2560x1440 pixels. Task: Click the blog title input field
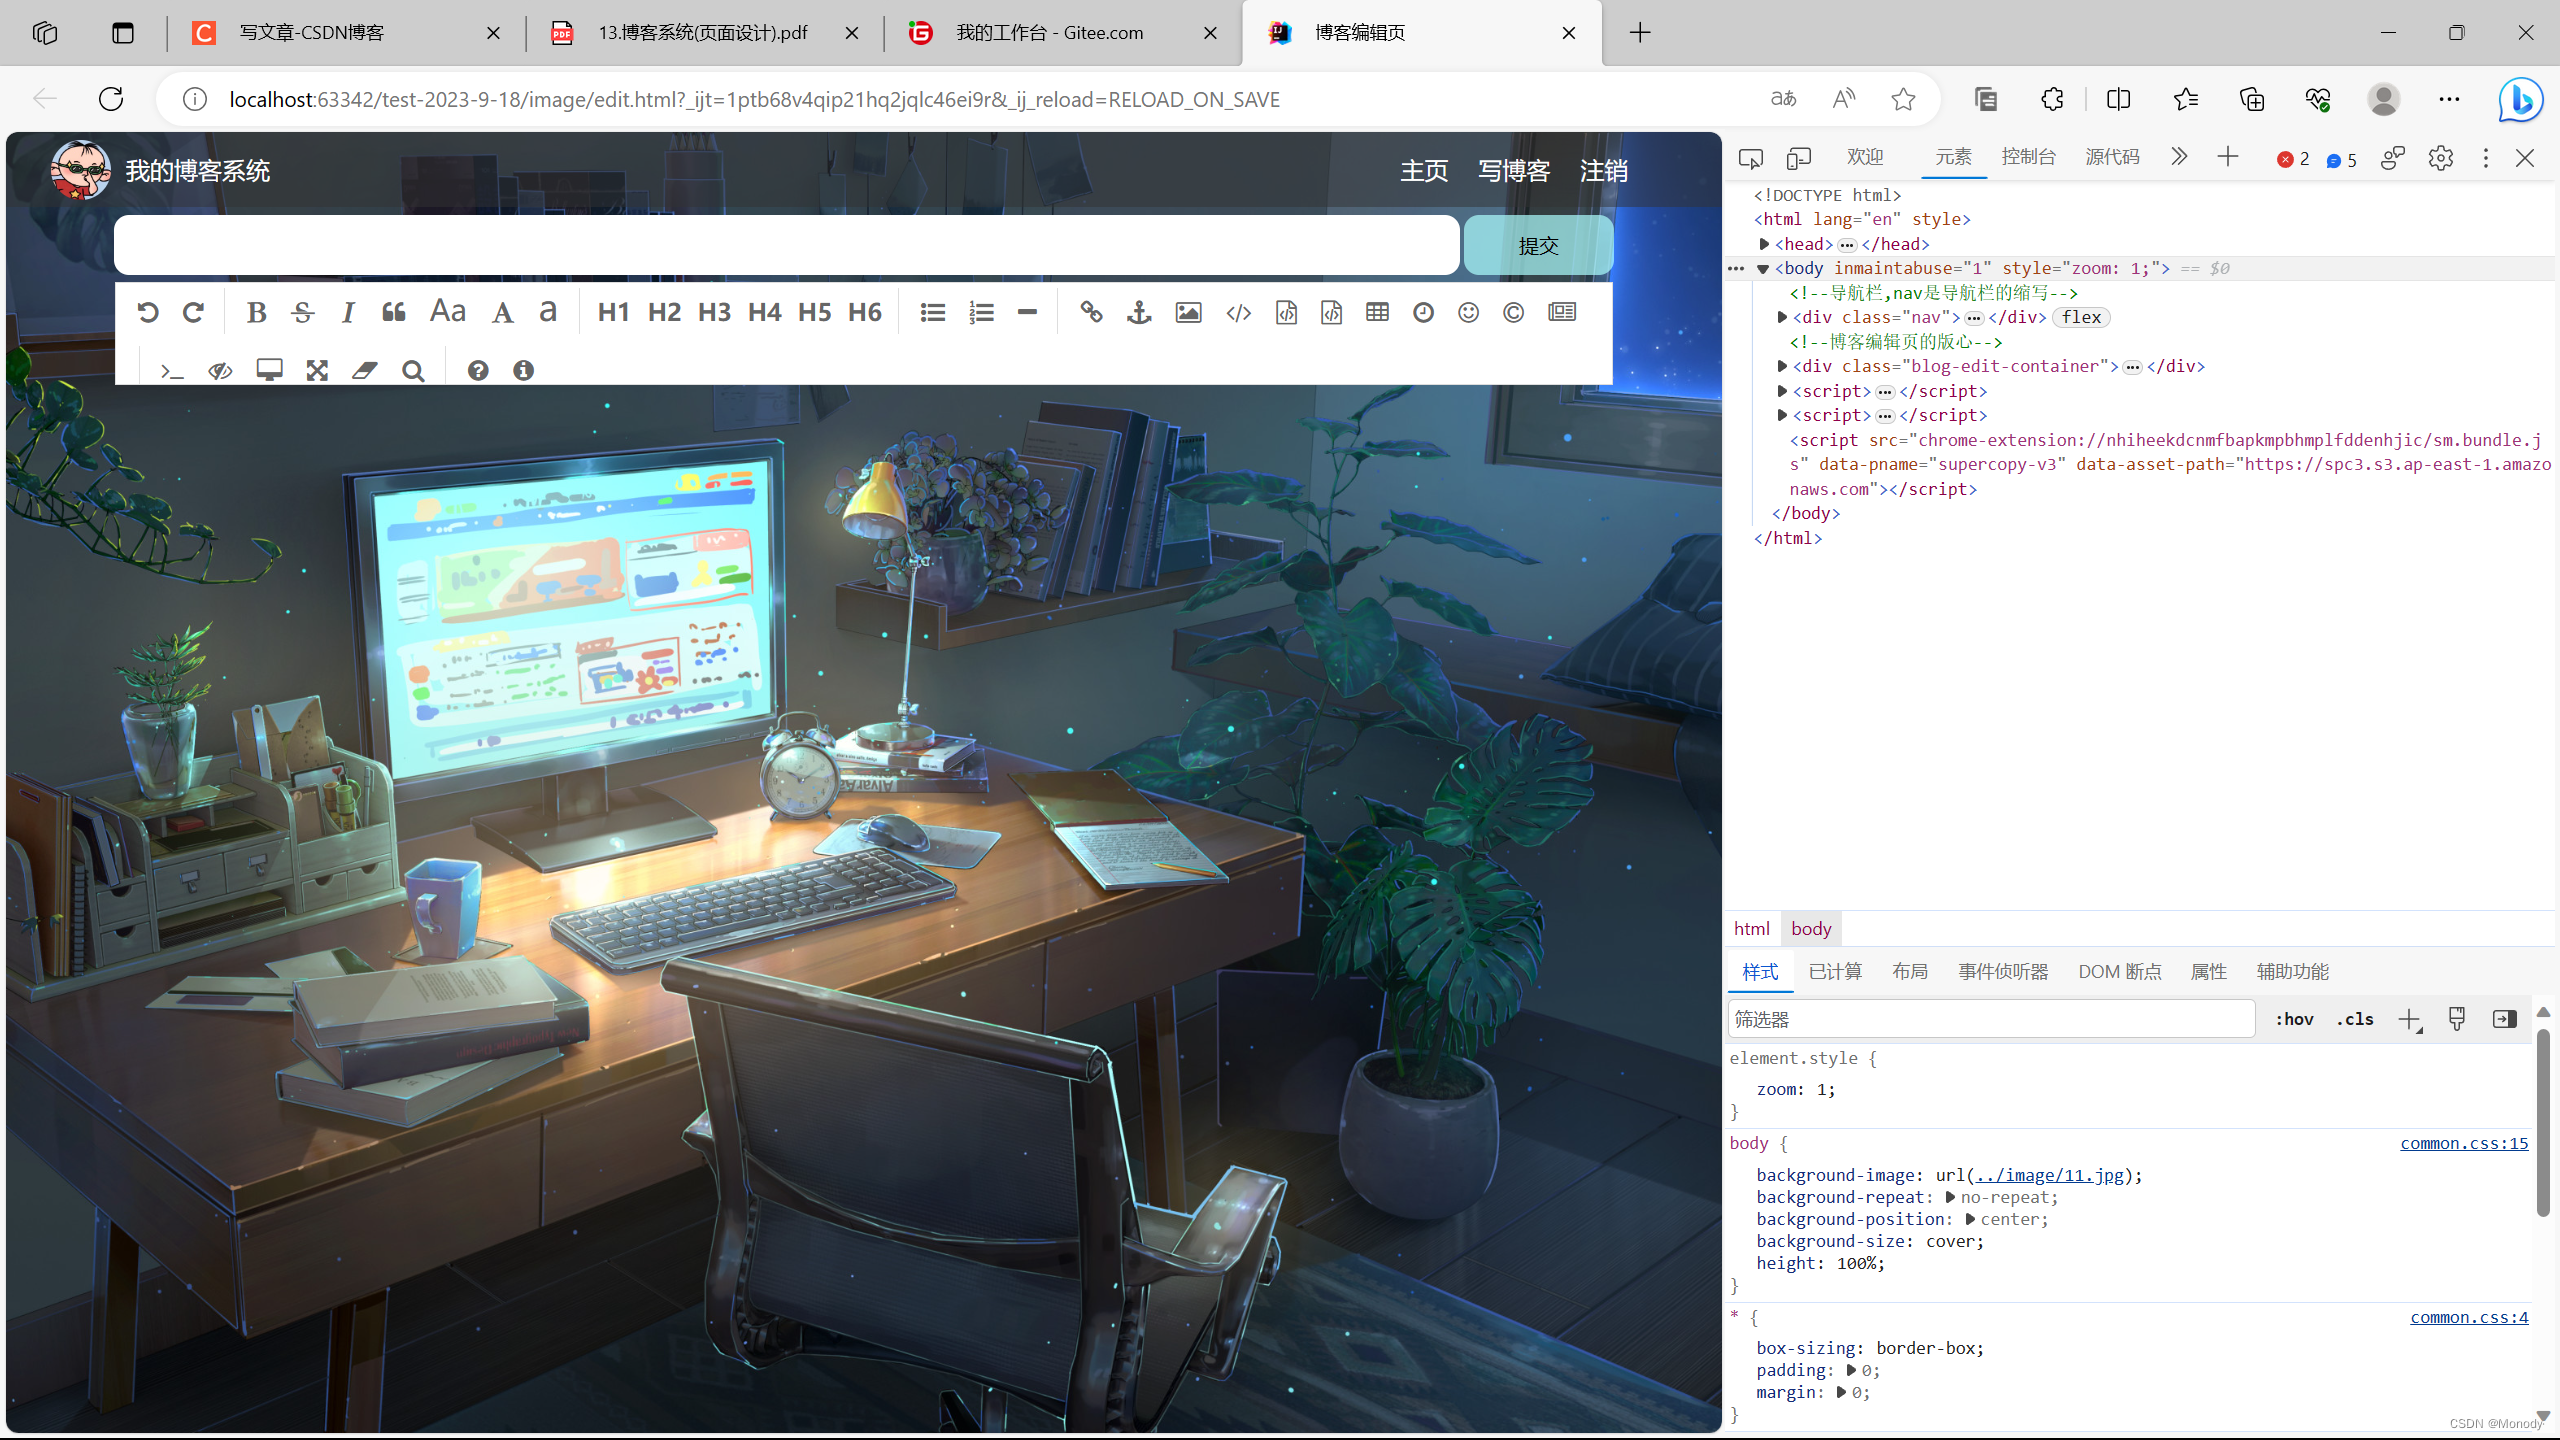click(787, 245)
